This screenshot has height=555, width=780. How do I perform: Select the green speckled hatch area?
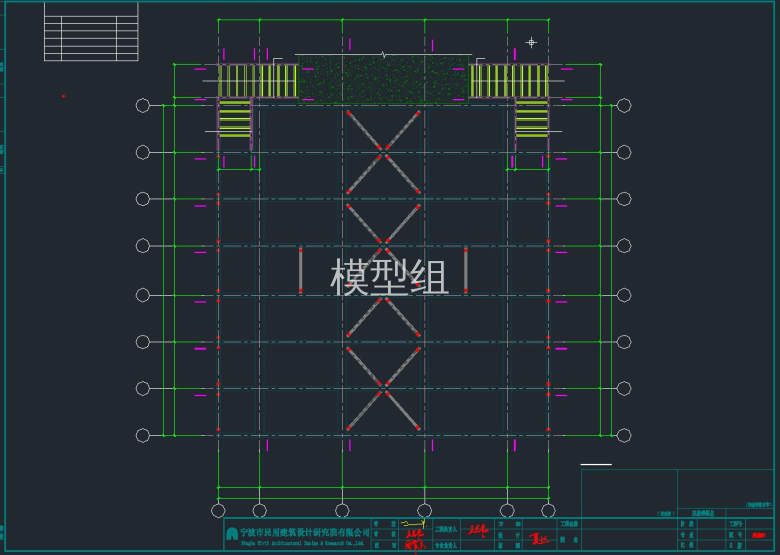coord(384,79)
